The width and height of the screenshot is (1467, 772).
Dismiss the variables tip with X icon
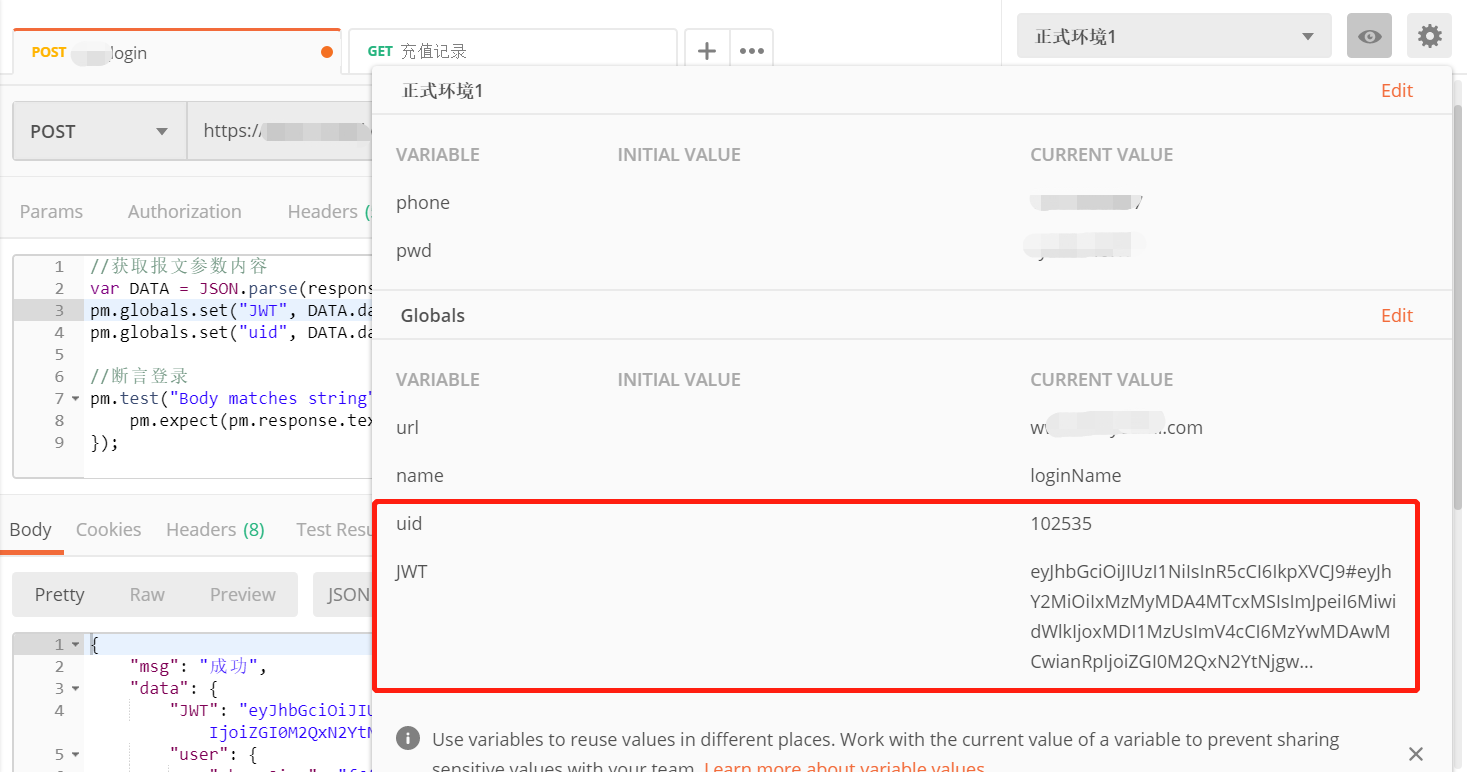point(1416,753)
